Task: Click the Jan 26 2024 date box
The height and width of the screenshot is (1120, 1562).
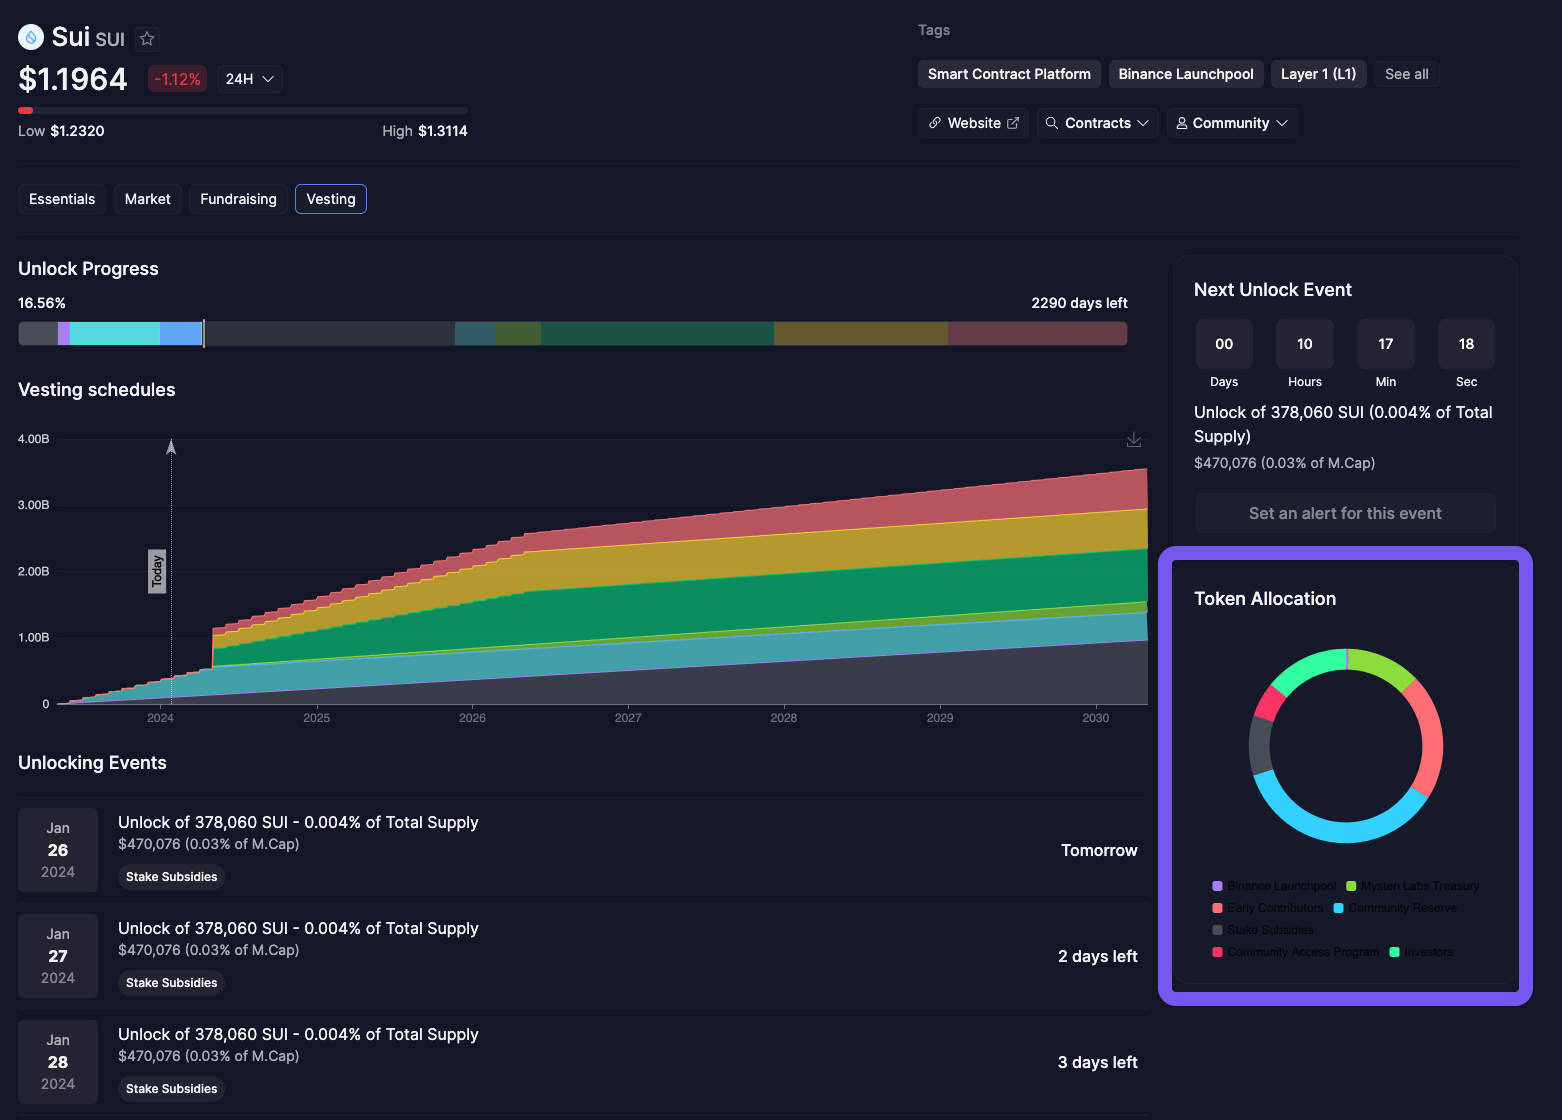Action: (58, 850)
